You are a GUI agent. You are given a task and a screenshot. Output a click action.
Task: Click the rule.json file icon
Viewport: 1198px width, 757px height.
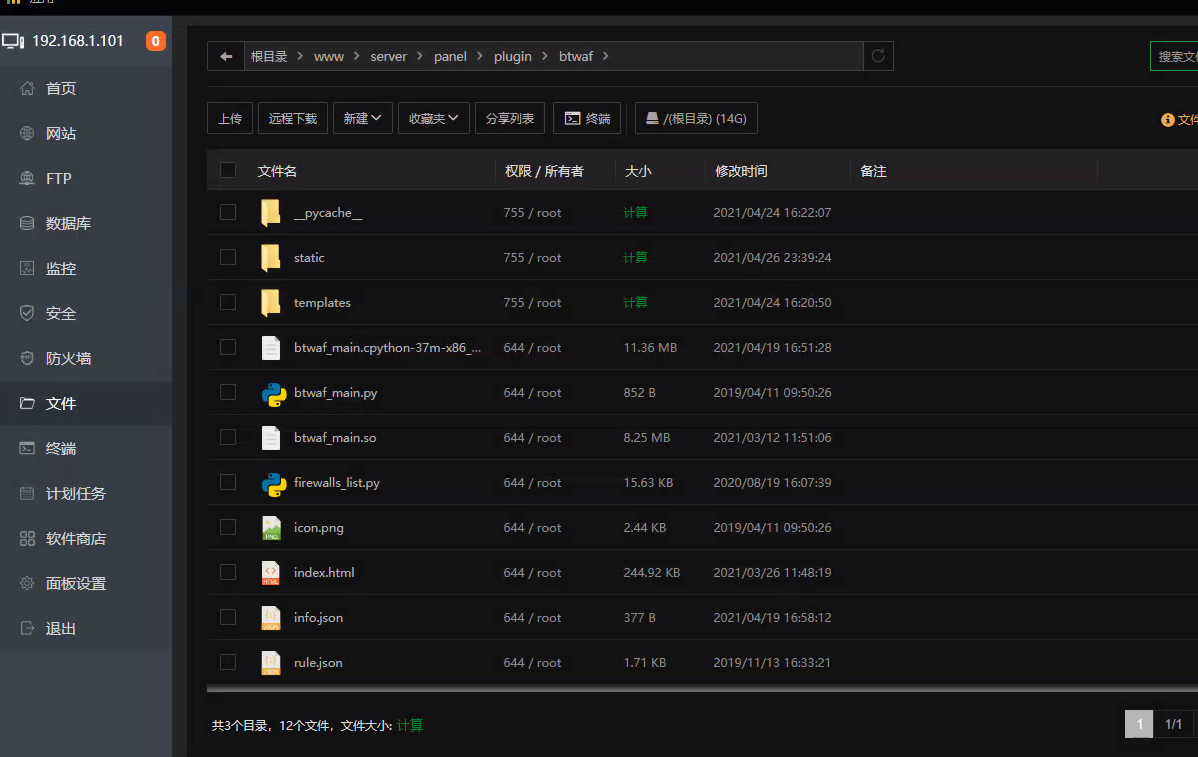[271, 663]
